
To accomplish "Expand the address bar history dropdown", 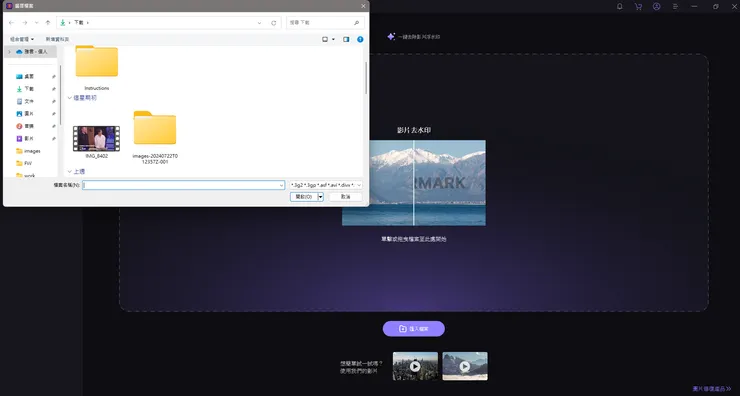I will coord(259,23).
